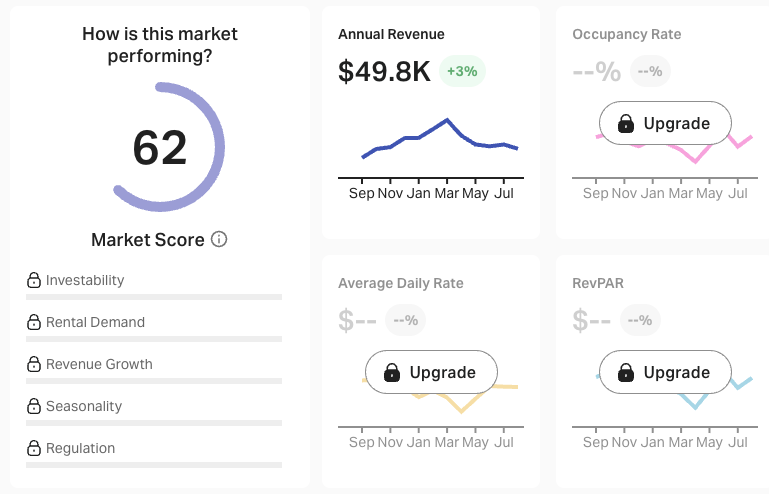Click the +3% Annual Revenue change badge
Viewport: 769px width, 494px height.
coord(463,72)
